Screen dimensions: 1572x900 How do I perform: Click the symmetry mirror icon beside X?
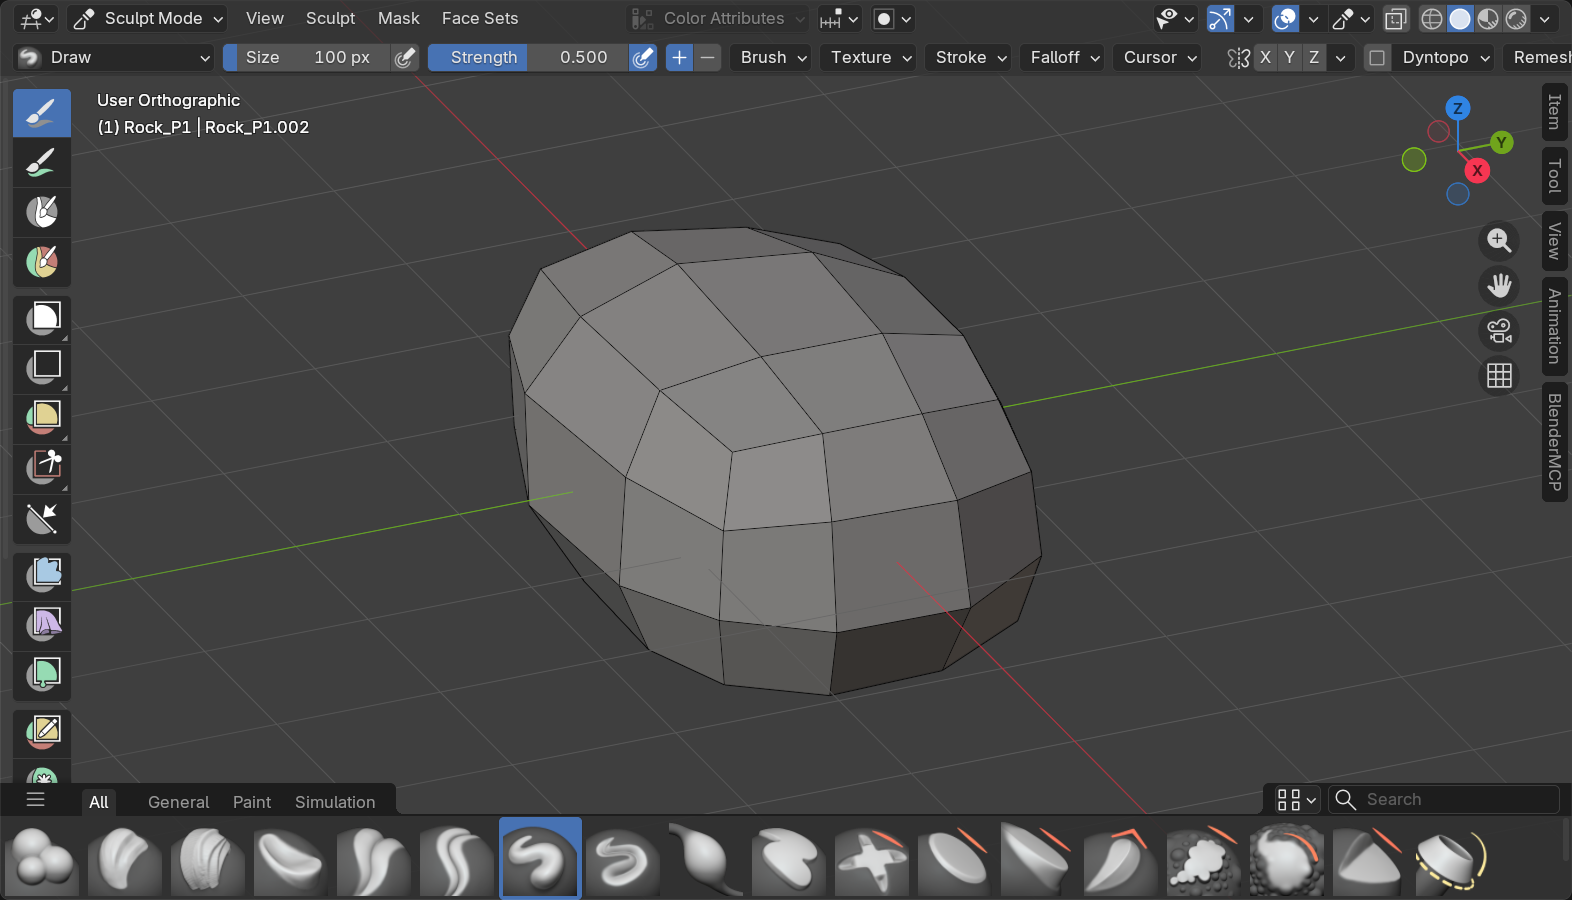(1239, 58)
